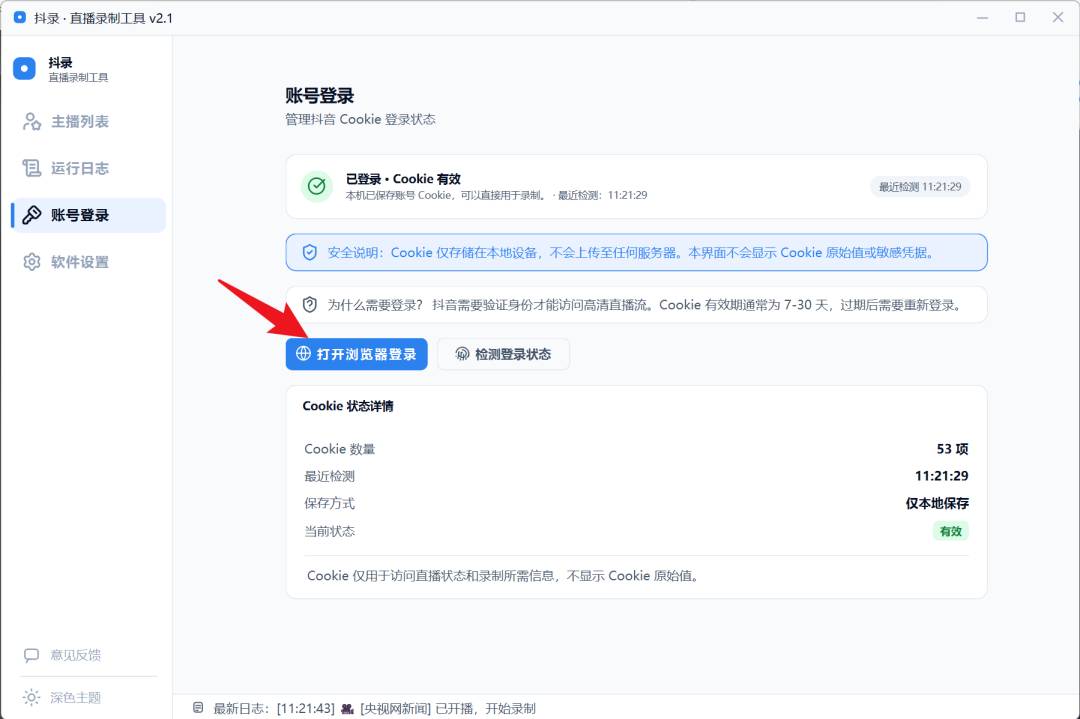The image size is (1080, 719).
Task: Click the 保存方式 label
Action: point(329,503)
